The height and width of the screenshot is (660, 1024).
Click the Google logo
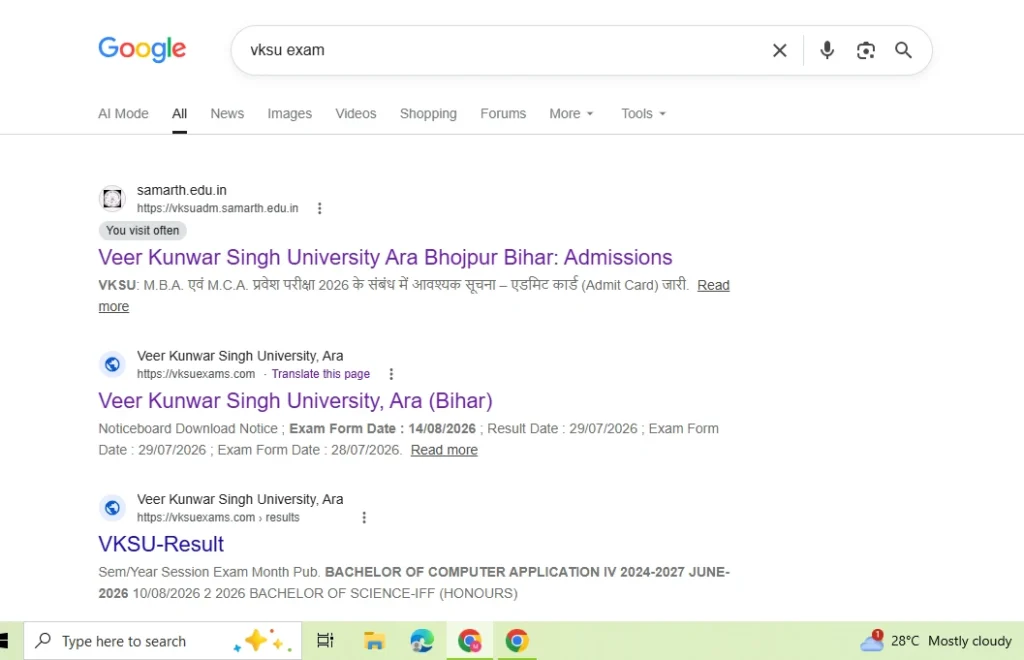coord(142,50)
